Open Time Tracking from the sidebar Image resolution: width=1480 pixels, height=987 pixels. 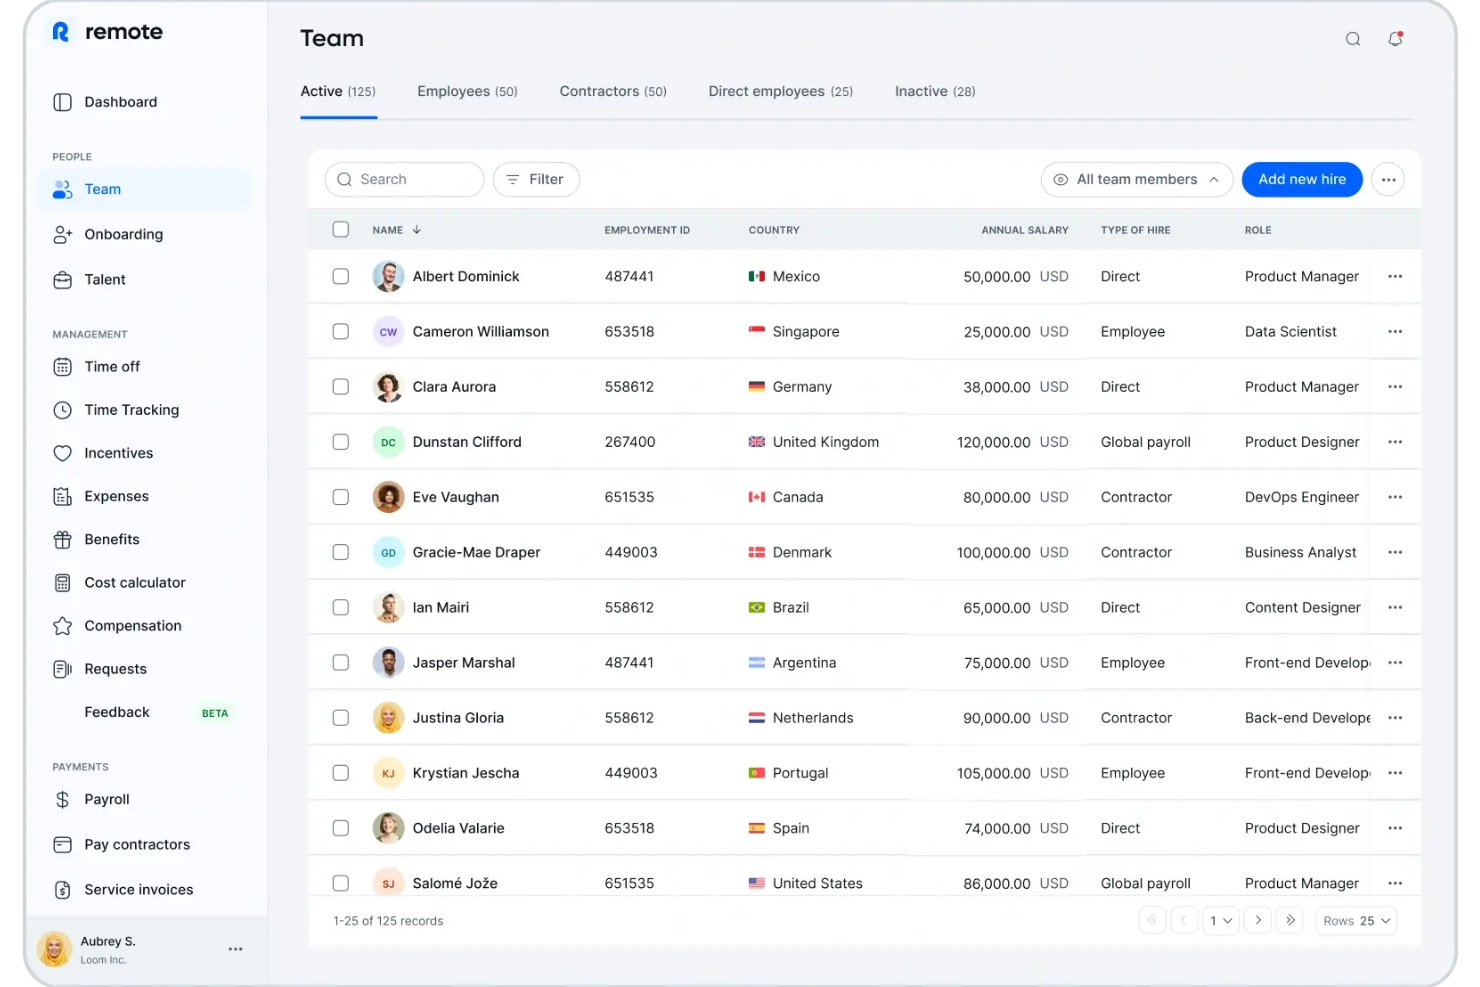tap(129, 409)
